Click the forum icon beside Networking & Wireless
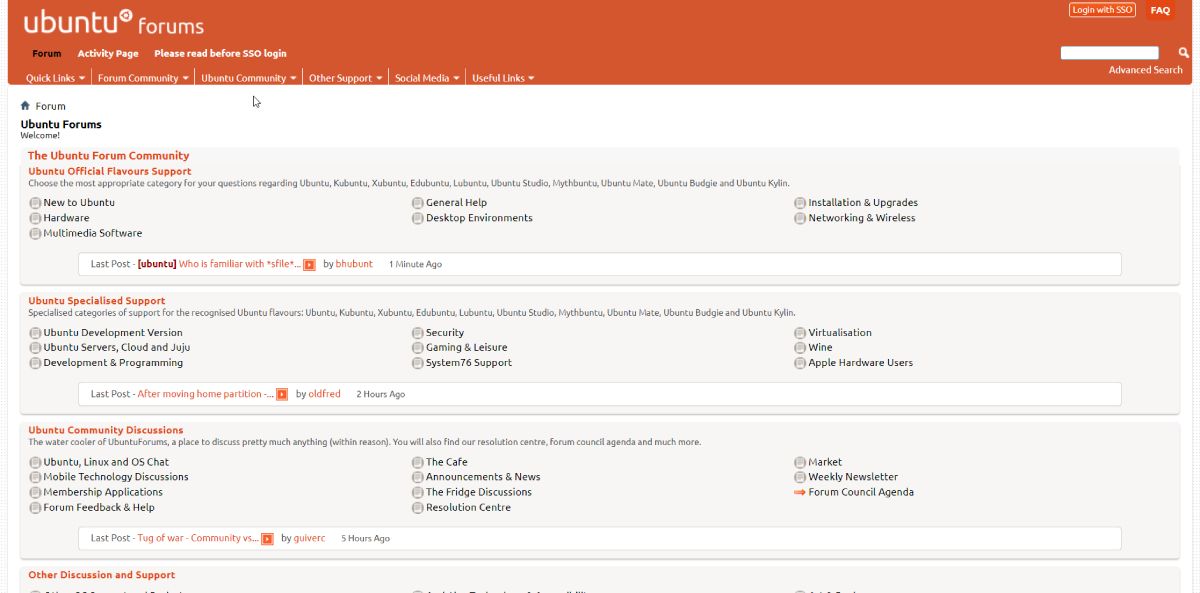 pyautogui.click(x=800, y=218)
